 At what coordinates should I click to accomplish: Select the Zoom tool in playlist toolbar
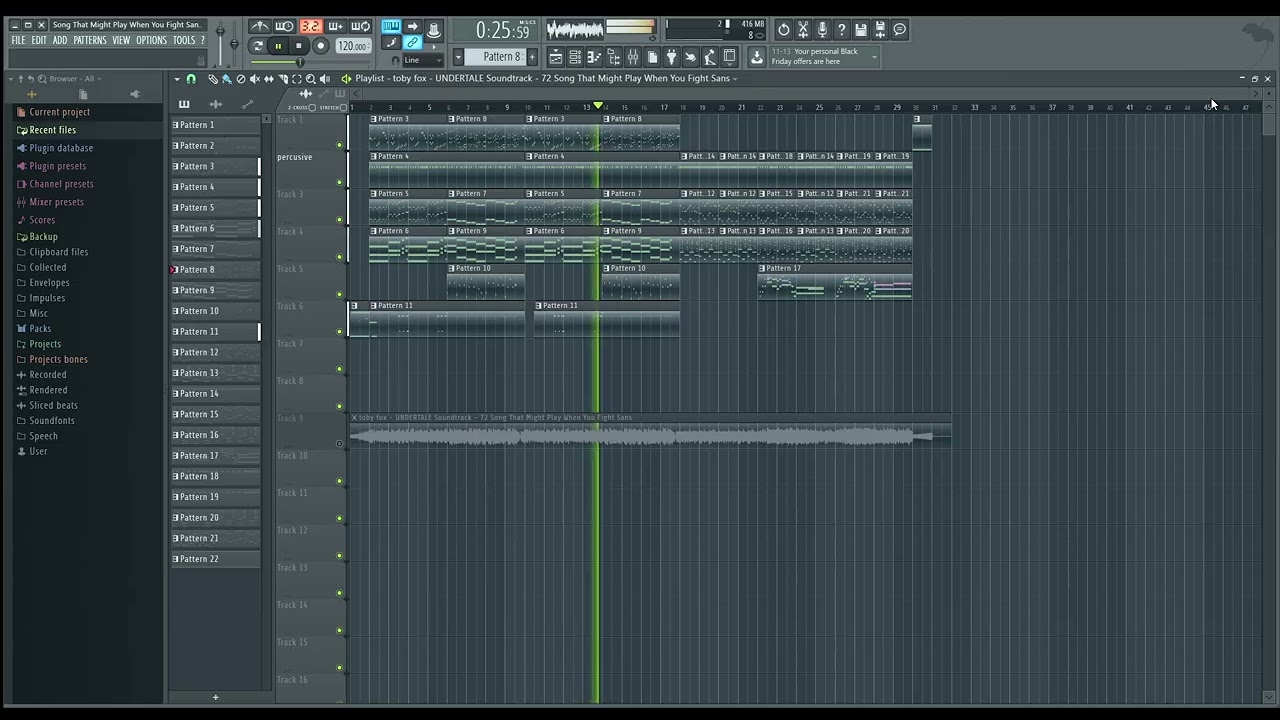(x=311, y=79)
